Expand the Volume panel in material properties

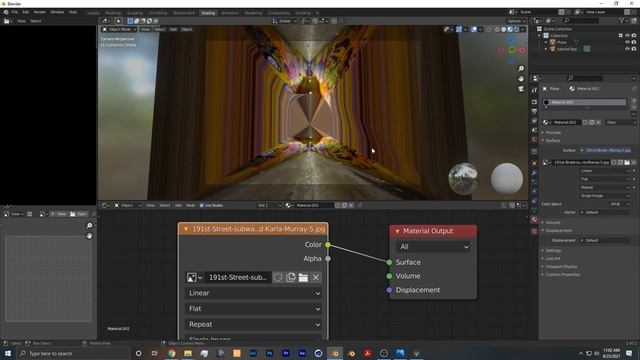tap(553, 222)
